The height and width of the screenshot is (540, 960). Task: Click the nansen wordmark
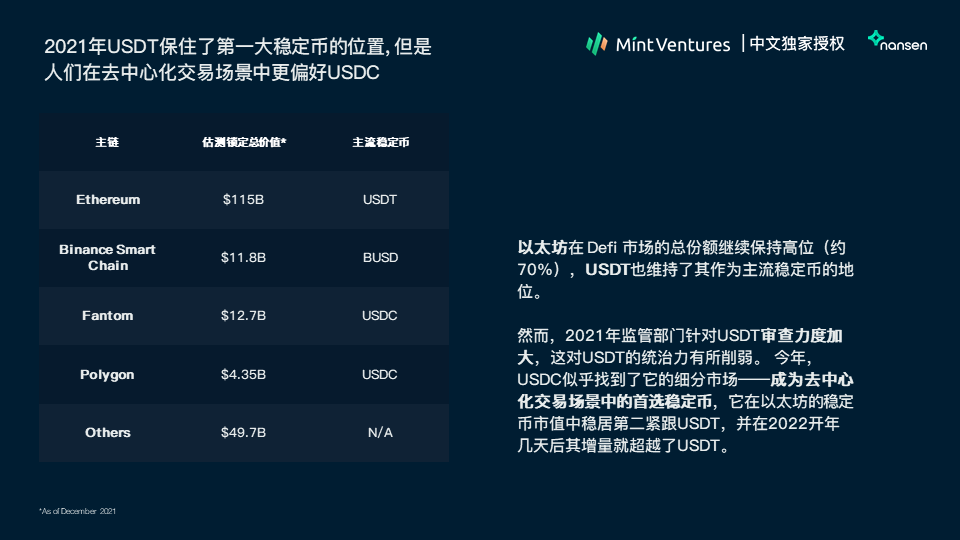[904, 45]
